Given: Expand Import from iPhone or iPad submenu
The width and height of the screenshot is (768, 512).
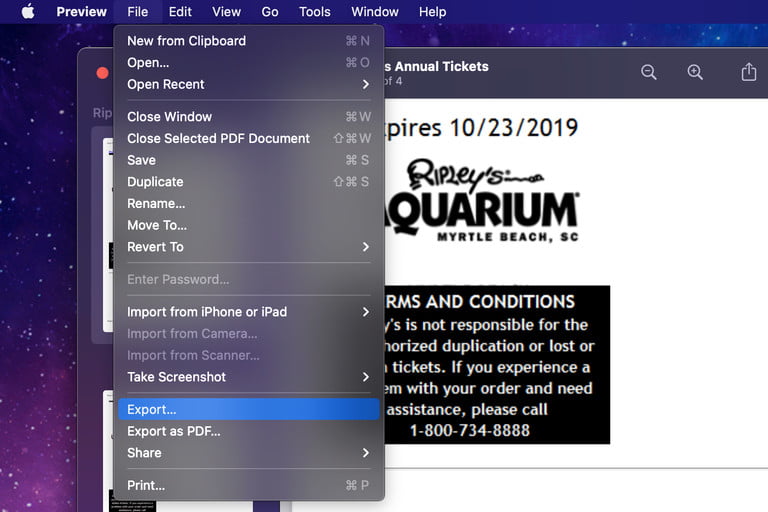Looking at the screenshot, I should [x=248, y=312].
